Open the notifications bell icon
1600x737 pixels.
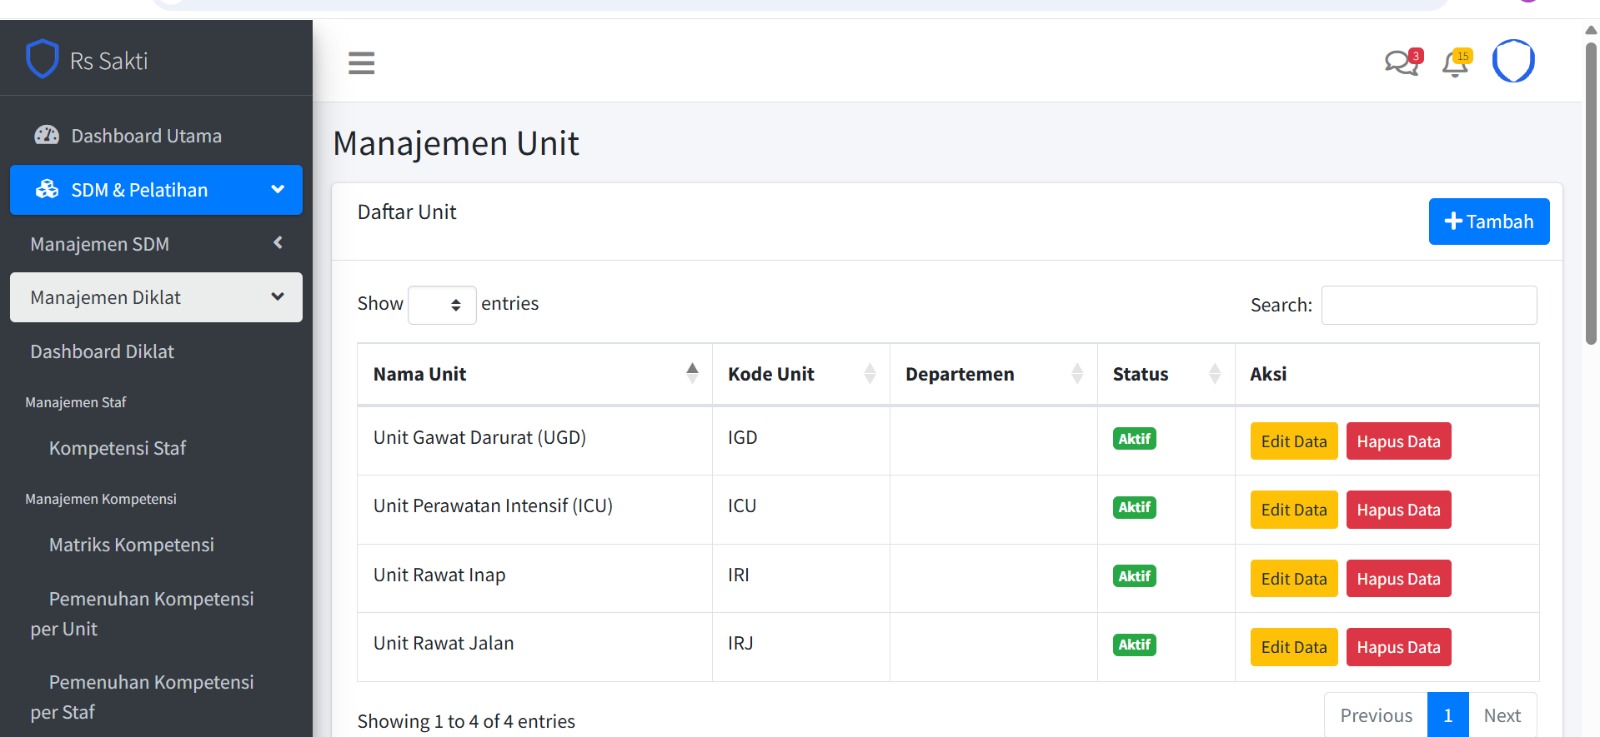pyautogui.click(x=1455, y=64)
